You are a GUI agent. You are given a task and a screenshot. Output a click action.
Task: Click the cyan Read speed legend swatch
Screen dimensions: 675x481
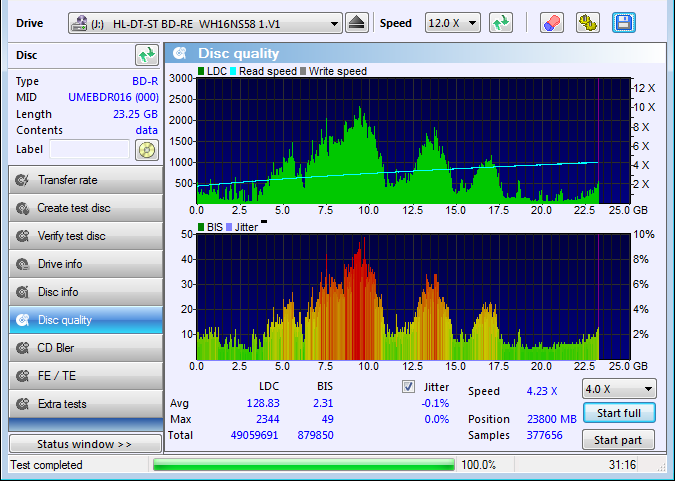click(233, 71)
